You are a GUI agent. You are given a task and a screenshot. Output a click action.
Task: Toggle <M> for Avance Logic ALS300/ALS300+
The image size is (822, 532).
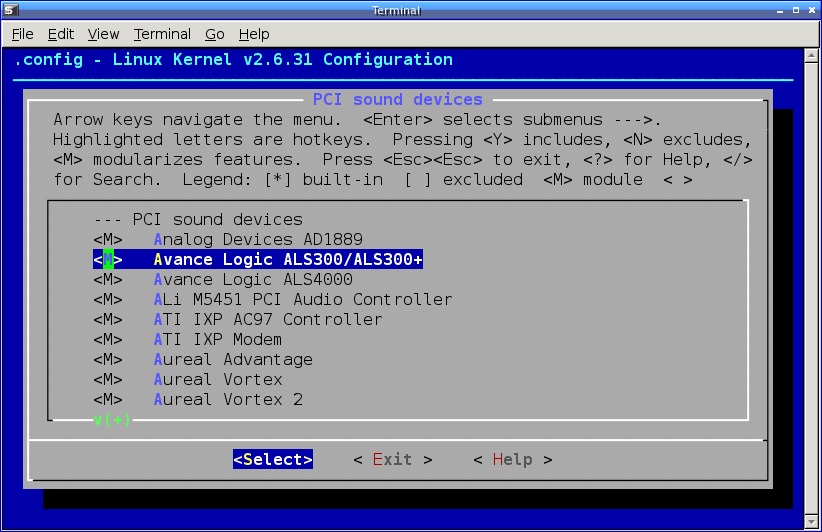click(x=108, y=259)
